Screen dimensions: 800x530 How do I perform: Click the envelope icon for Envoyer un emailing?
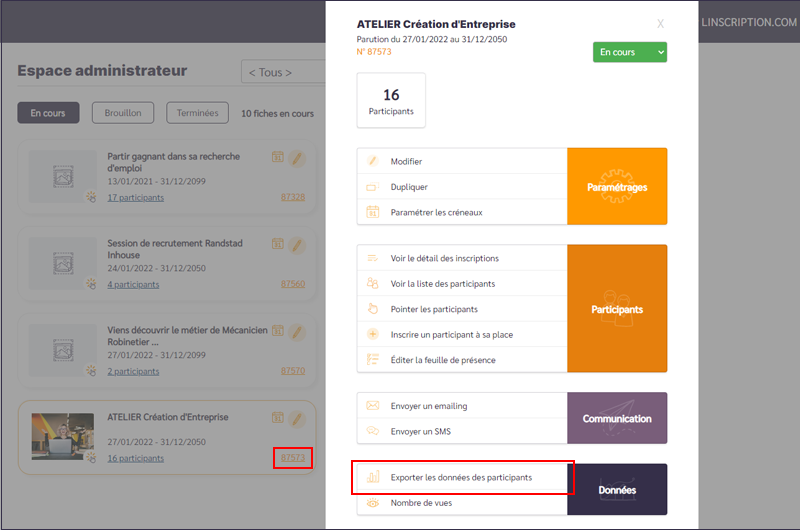pyautogui.click(x=372, y=406)
